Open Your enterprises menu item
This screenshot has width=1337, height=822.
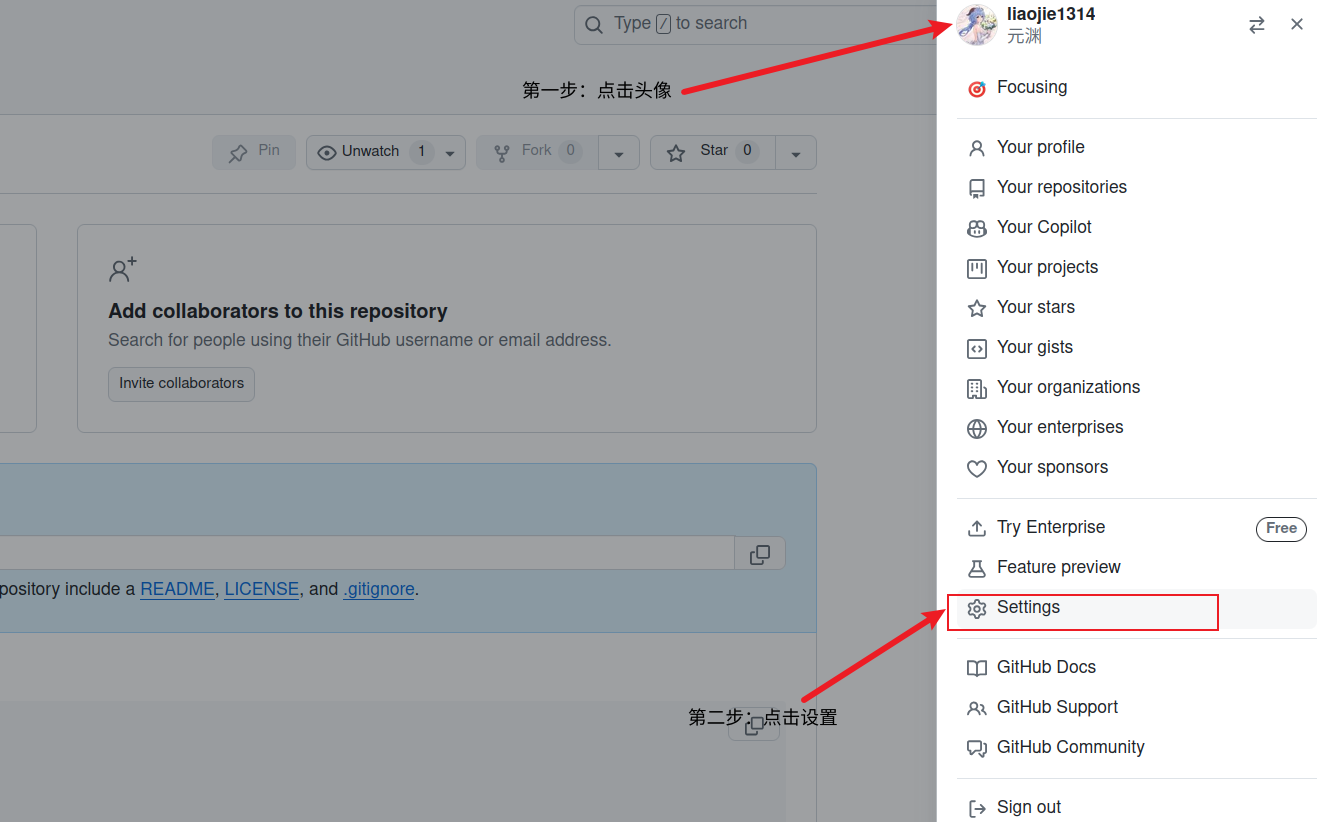coord(1137,428)
